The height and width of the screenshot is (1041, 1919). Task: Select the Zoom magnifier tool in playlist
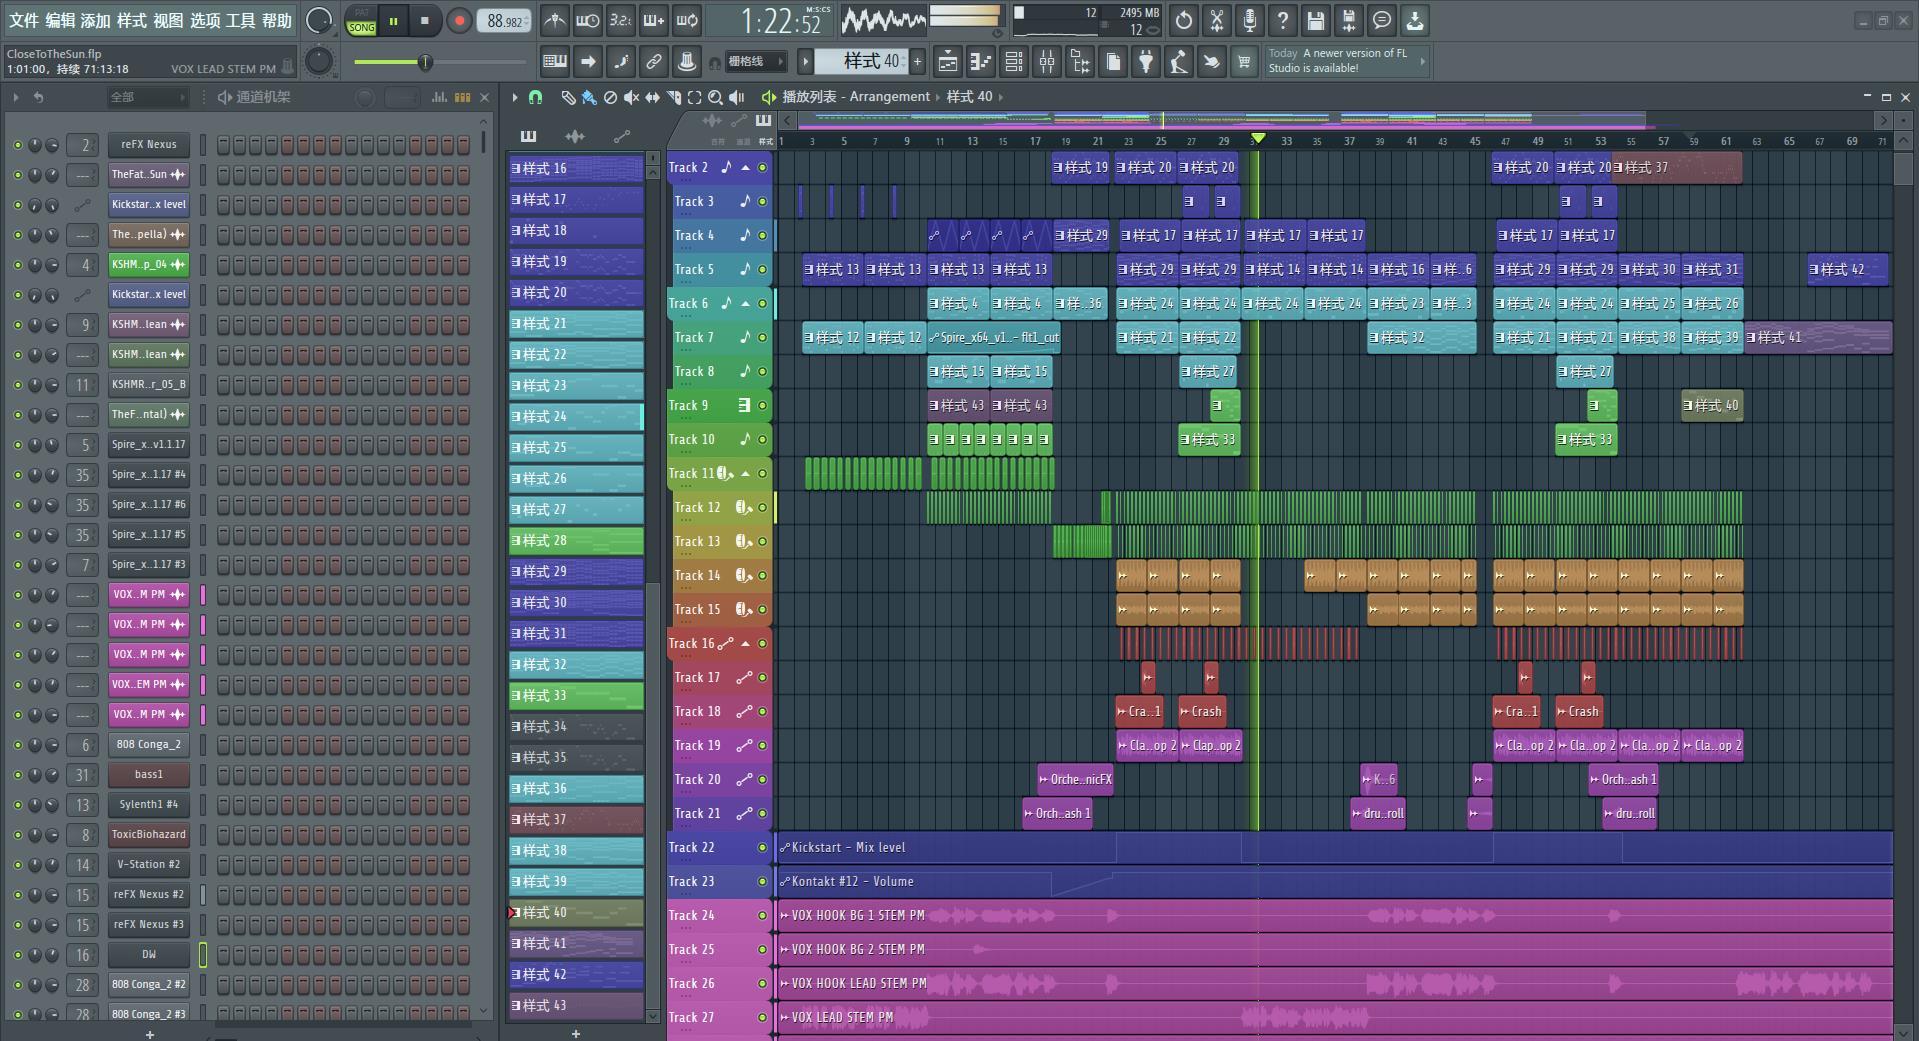pyautogui.click(x=715, y=97)
